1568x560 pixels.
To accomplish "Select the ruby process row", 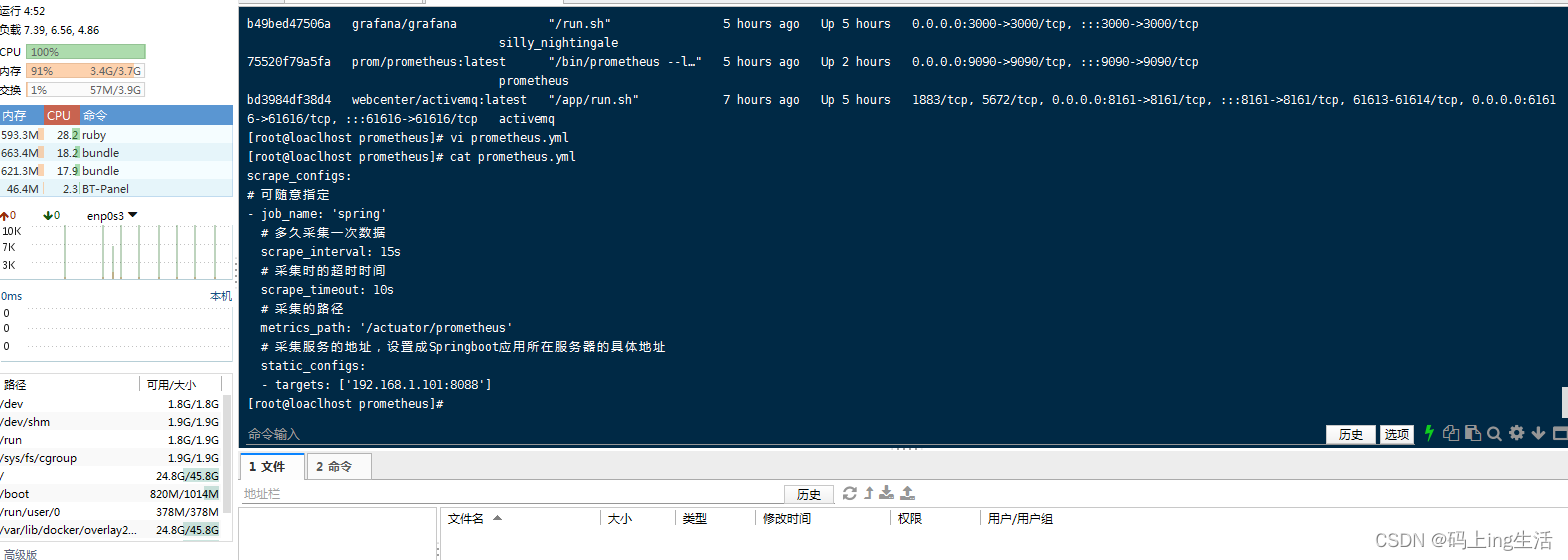I will coord(116,135).
